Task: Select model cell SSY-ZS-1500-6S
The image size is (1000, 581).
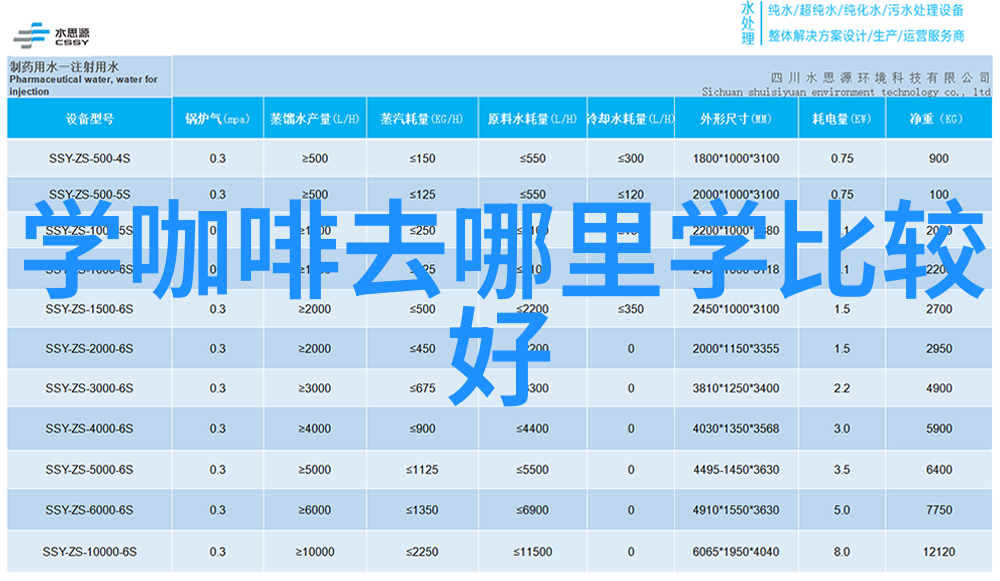Action: pos(89,309)
